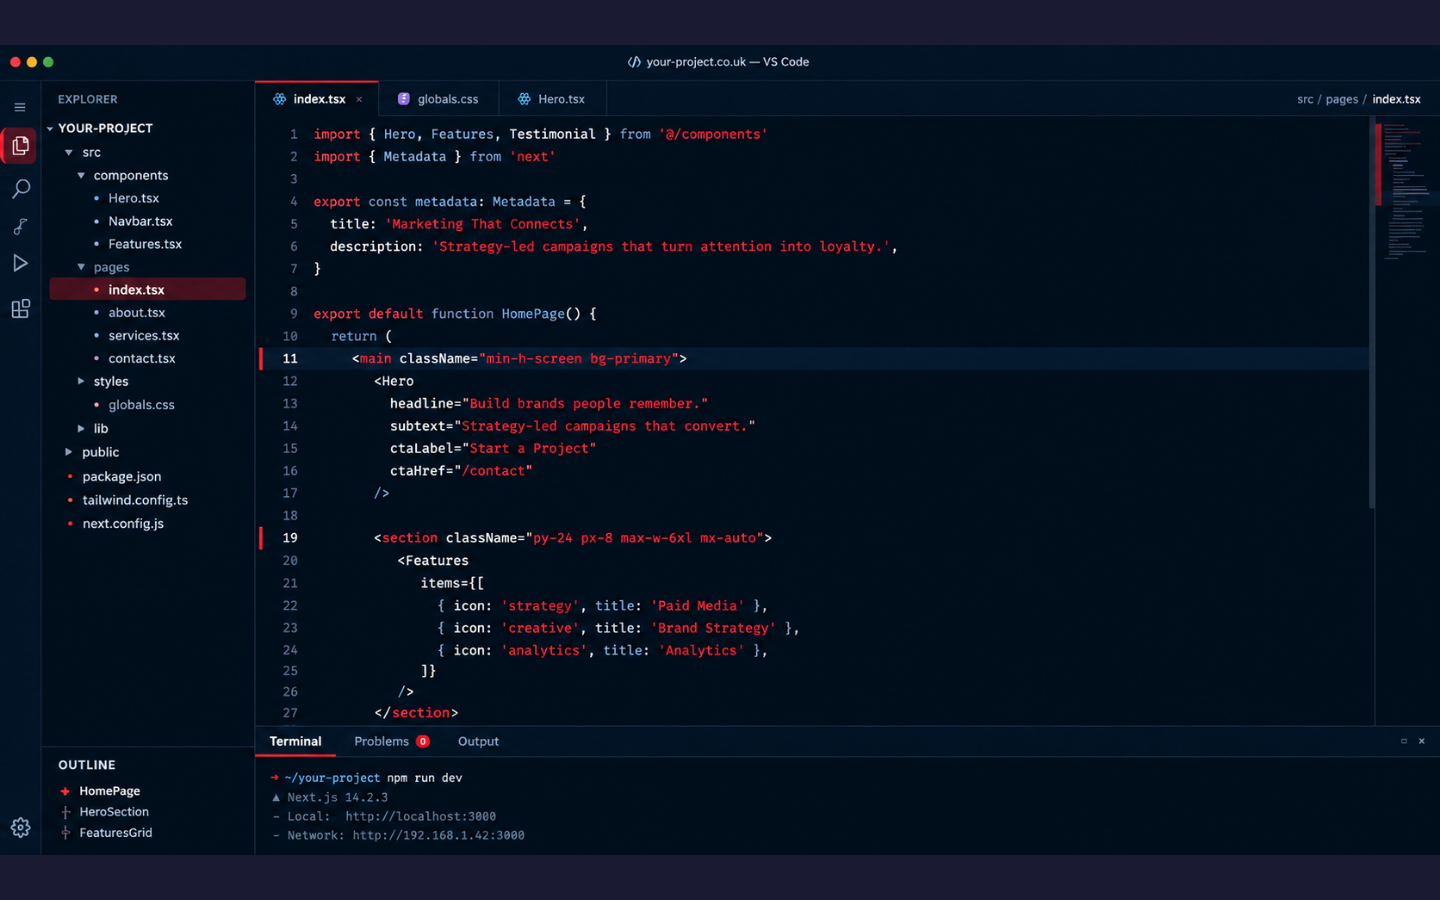Viewport: 1440px width, 900px height.
Task: Open the http://192.168.1.42:3000 network link
Action: pyautogui.click(x=438, y=836)
